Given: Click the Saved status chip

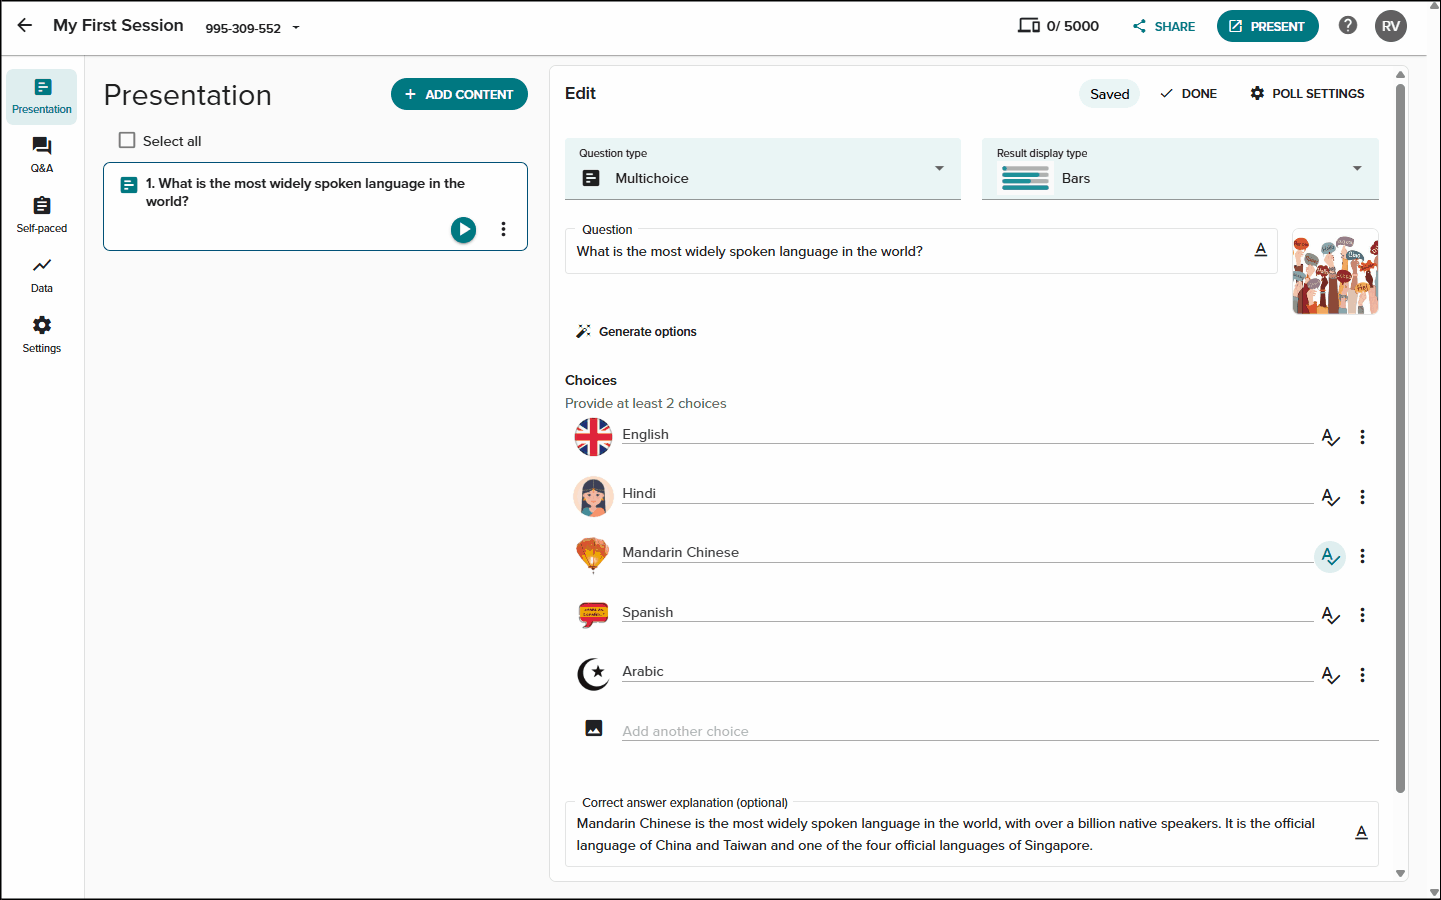Looking at the screenshot, I should point(1109,94).
